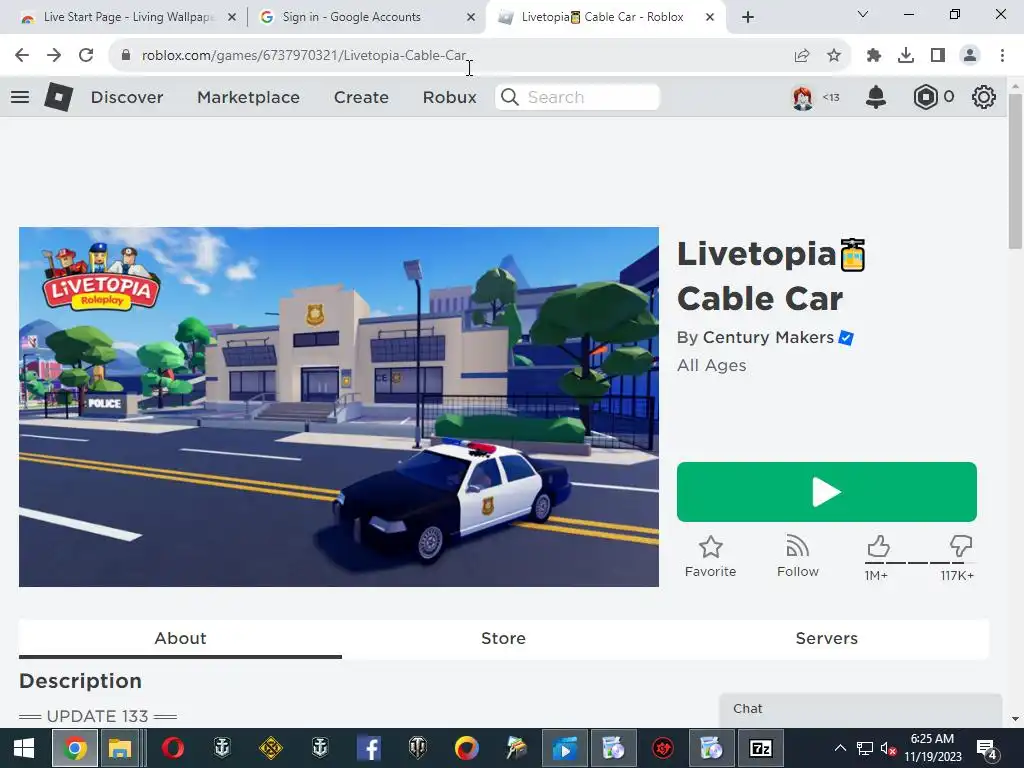The image size is (1024, 768).
Task: Open 7-Zip from the taskbar
Action: pos(761,748)
